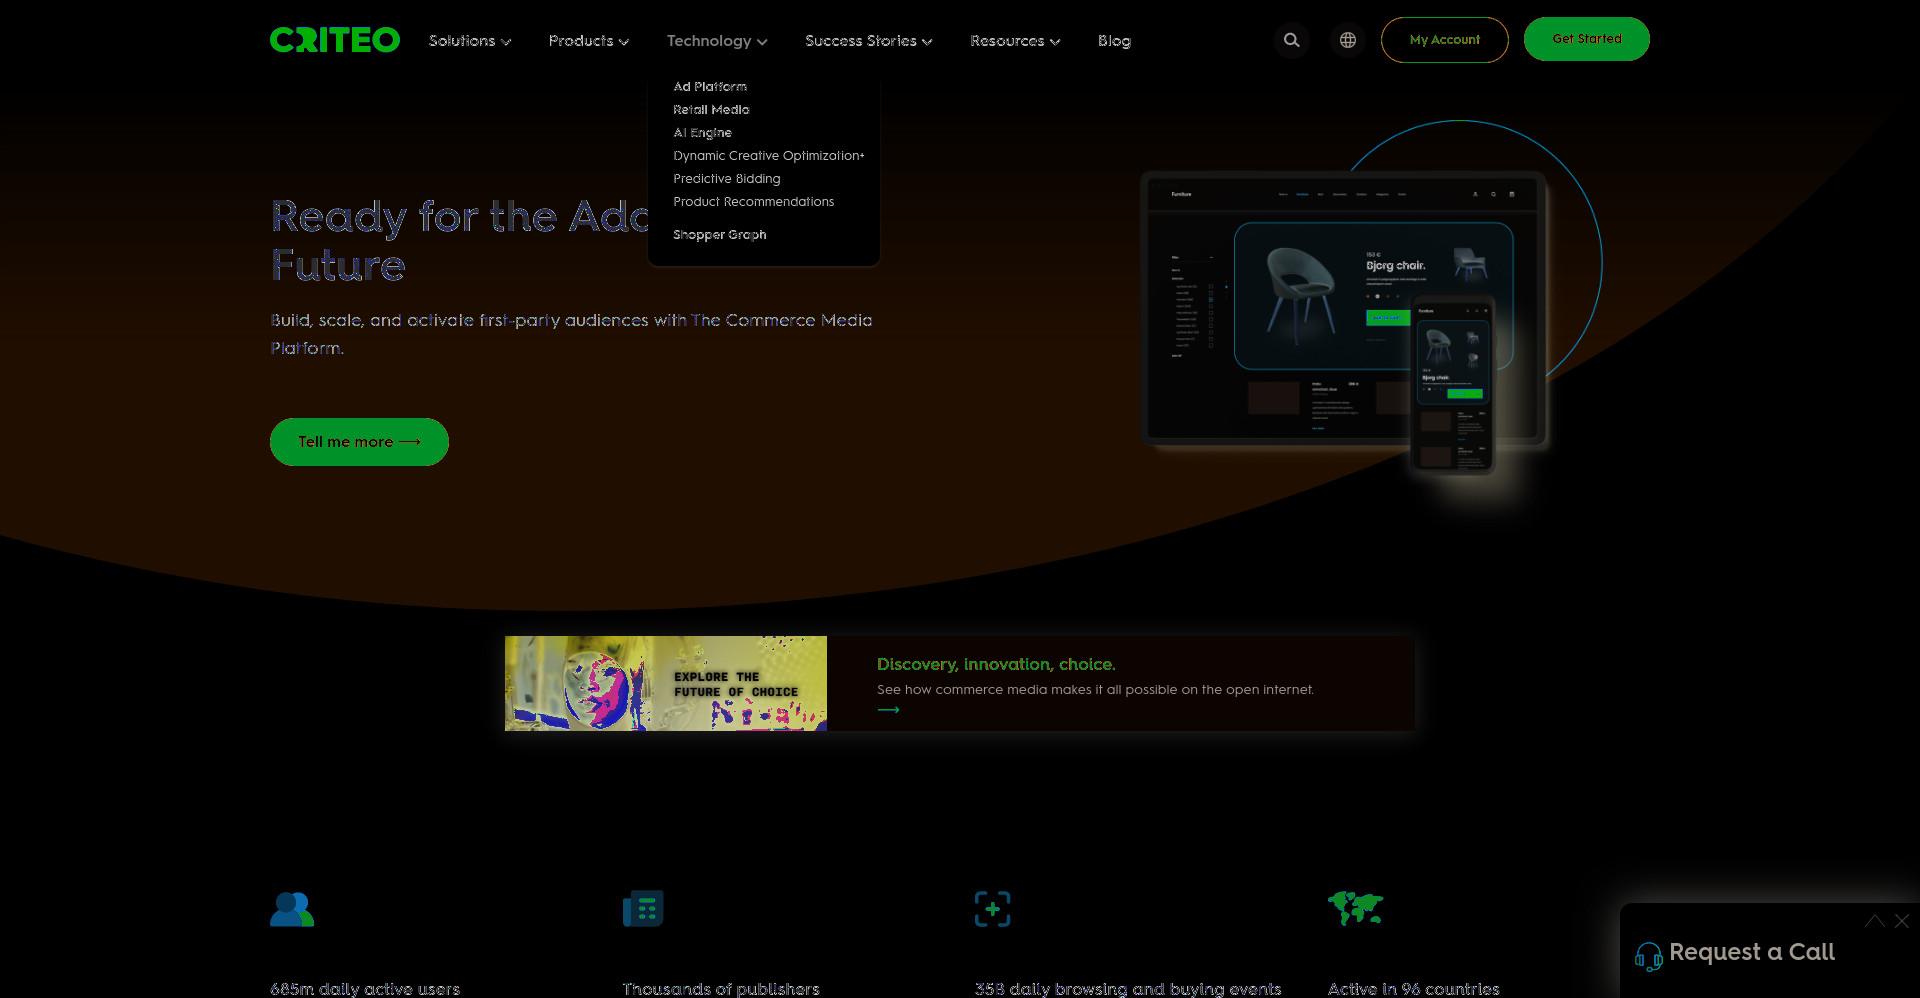Select Ad Platform from Technology menu
This screenshot has width=1920, height=998.
(710, 87)
